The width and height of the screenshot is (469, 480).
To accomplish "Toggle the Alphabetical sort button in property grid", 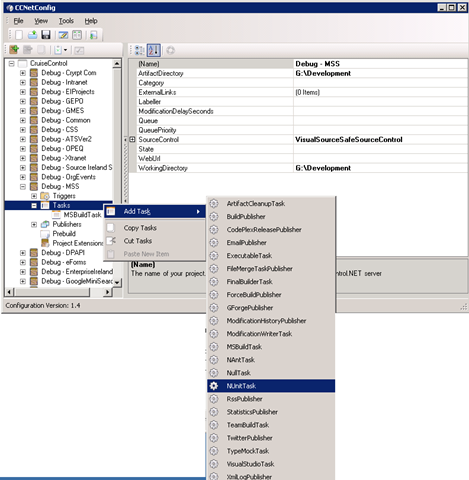I will pos(154,50).
